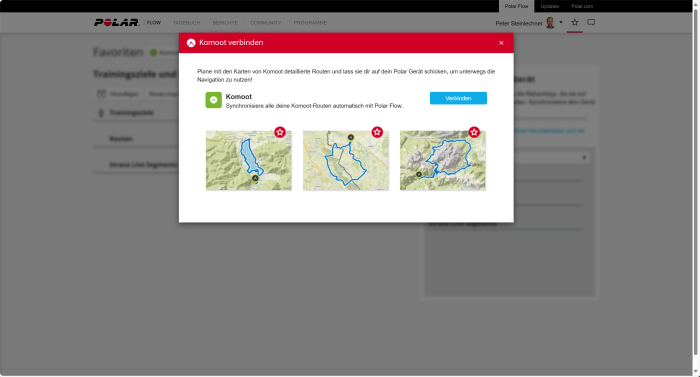The height and width of the screenshot is (377, 700).
Task: Open the lake route map thumbnail
Action: coord(249,160)
